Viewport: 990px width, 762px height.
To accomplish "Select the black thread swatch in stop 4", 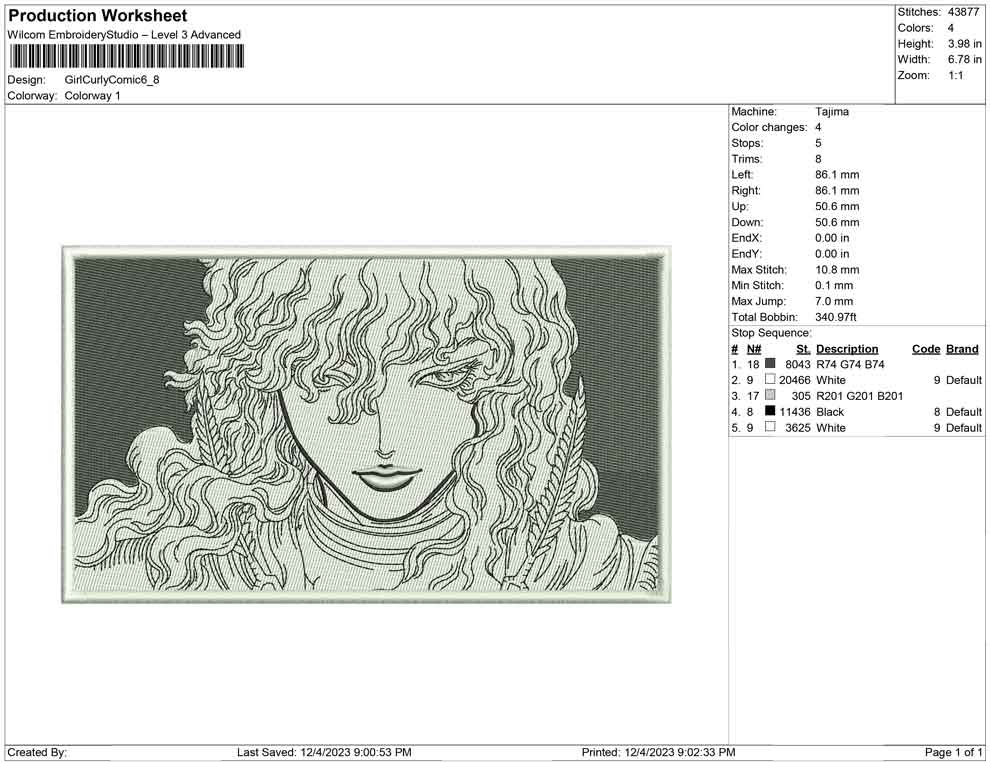I will 770,411.
